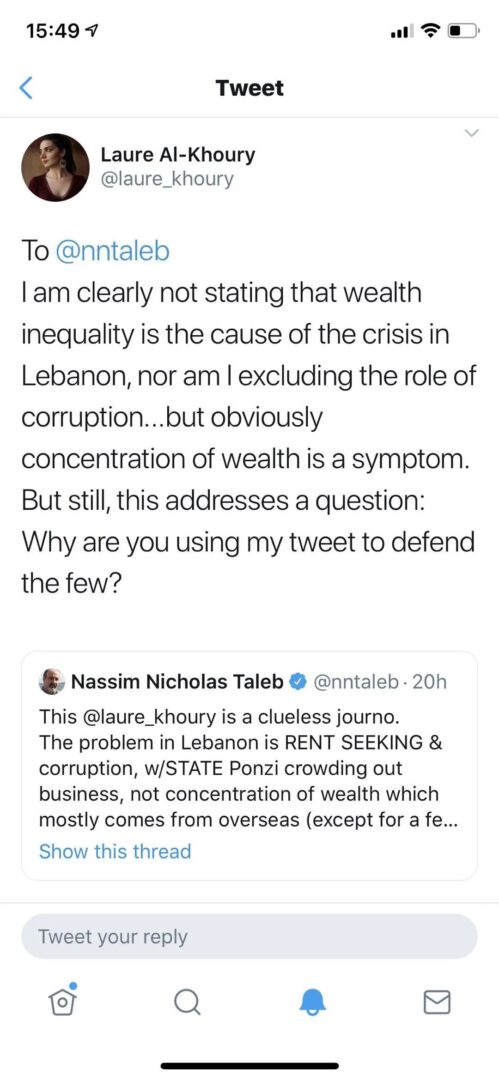Viewport: 499px width, 1080px height.
Task: Tap the 'Tweet' header title
Action: (x=250, y=88)
